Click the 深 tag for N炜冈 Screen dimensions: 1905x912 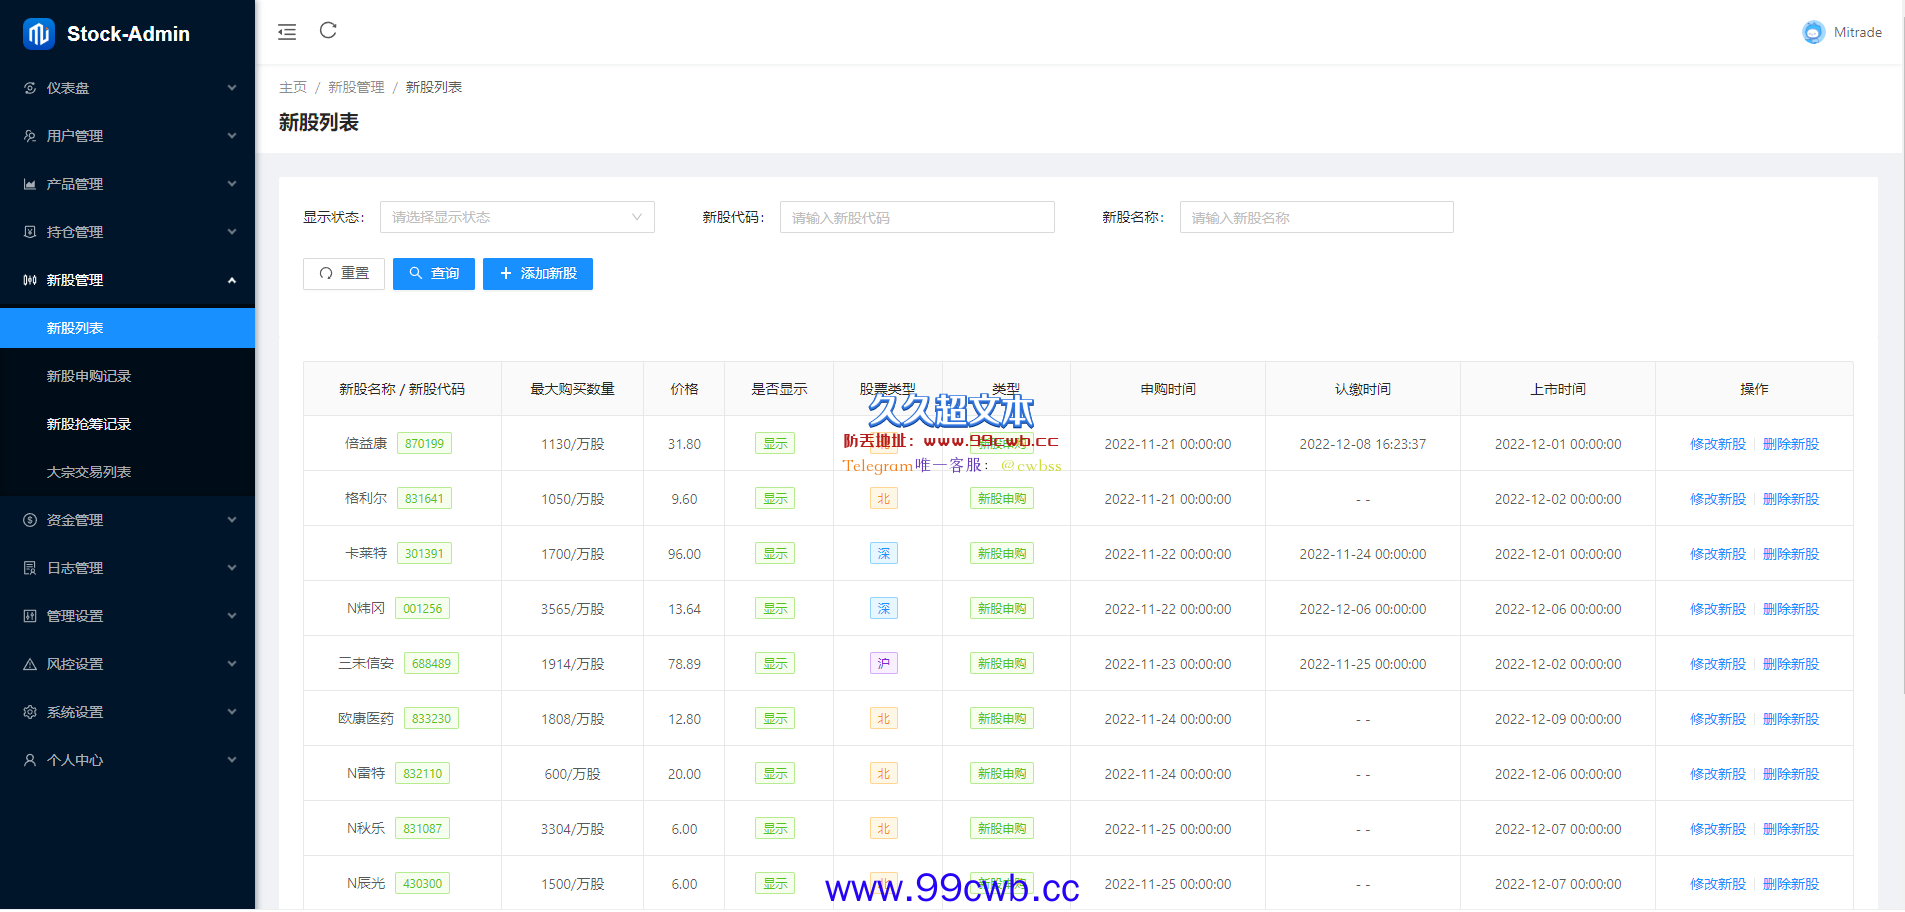coord(884,608)
